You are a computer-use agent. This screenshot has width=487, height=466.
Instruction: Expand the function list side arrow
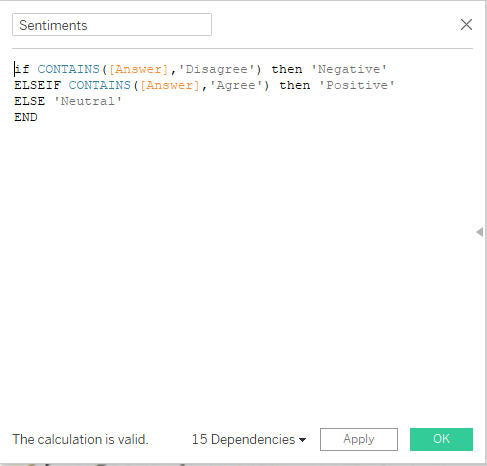pyautogui.click(x=480, y=232)
